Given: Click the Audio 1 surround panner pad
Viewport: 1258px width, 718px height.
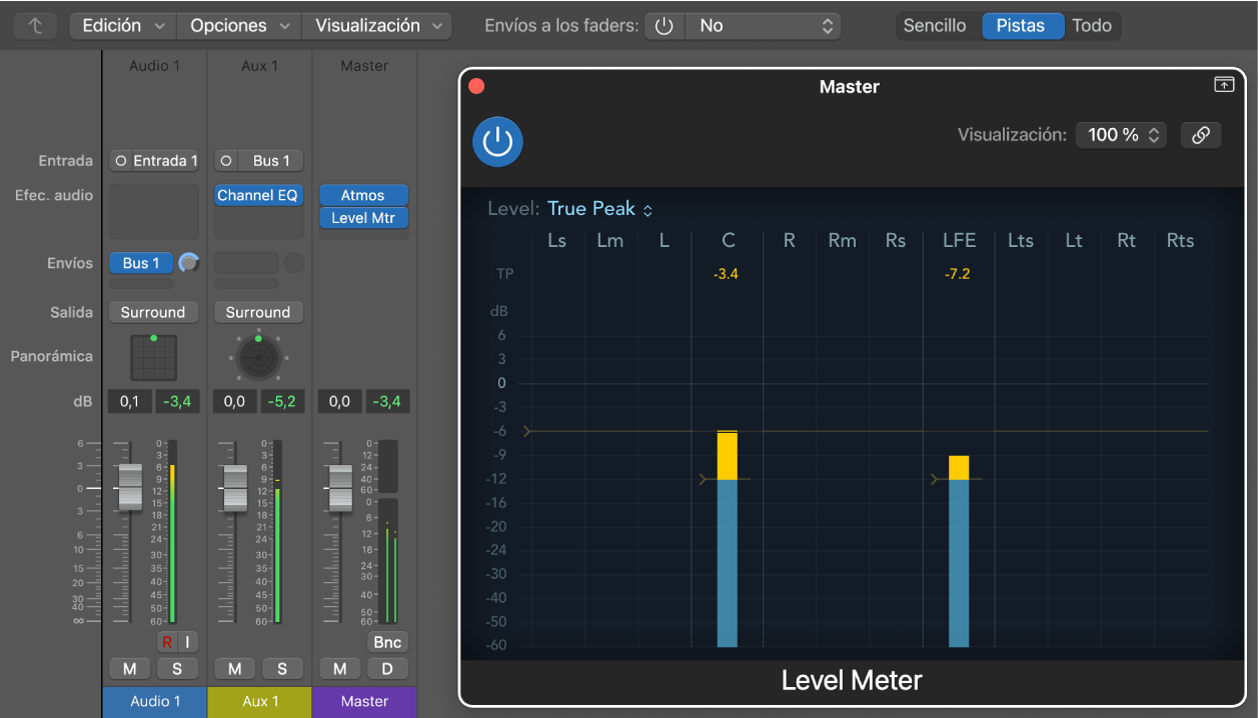Looking at the screenshot, I should [x=154, y=357].
